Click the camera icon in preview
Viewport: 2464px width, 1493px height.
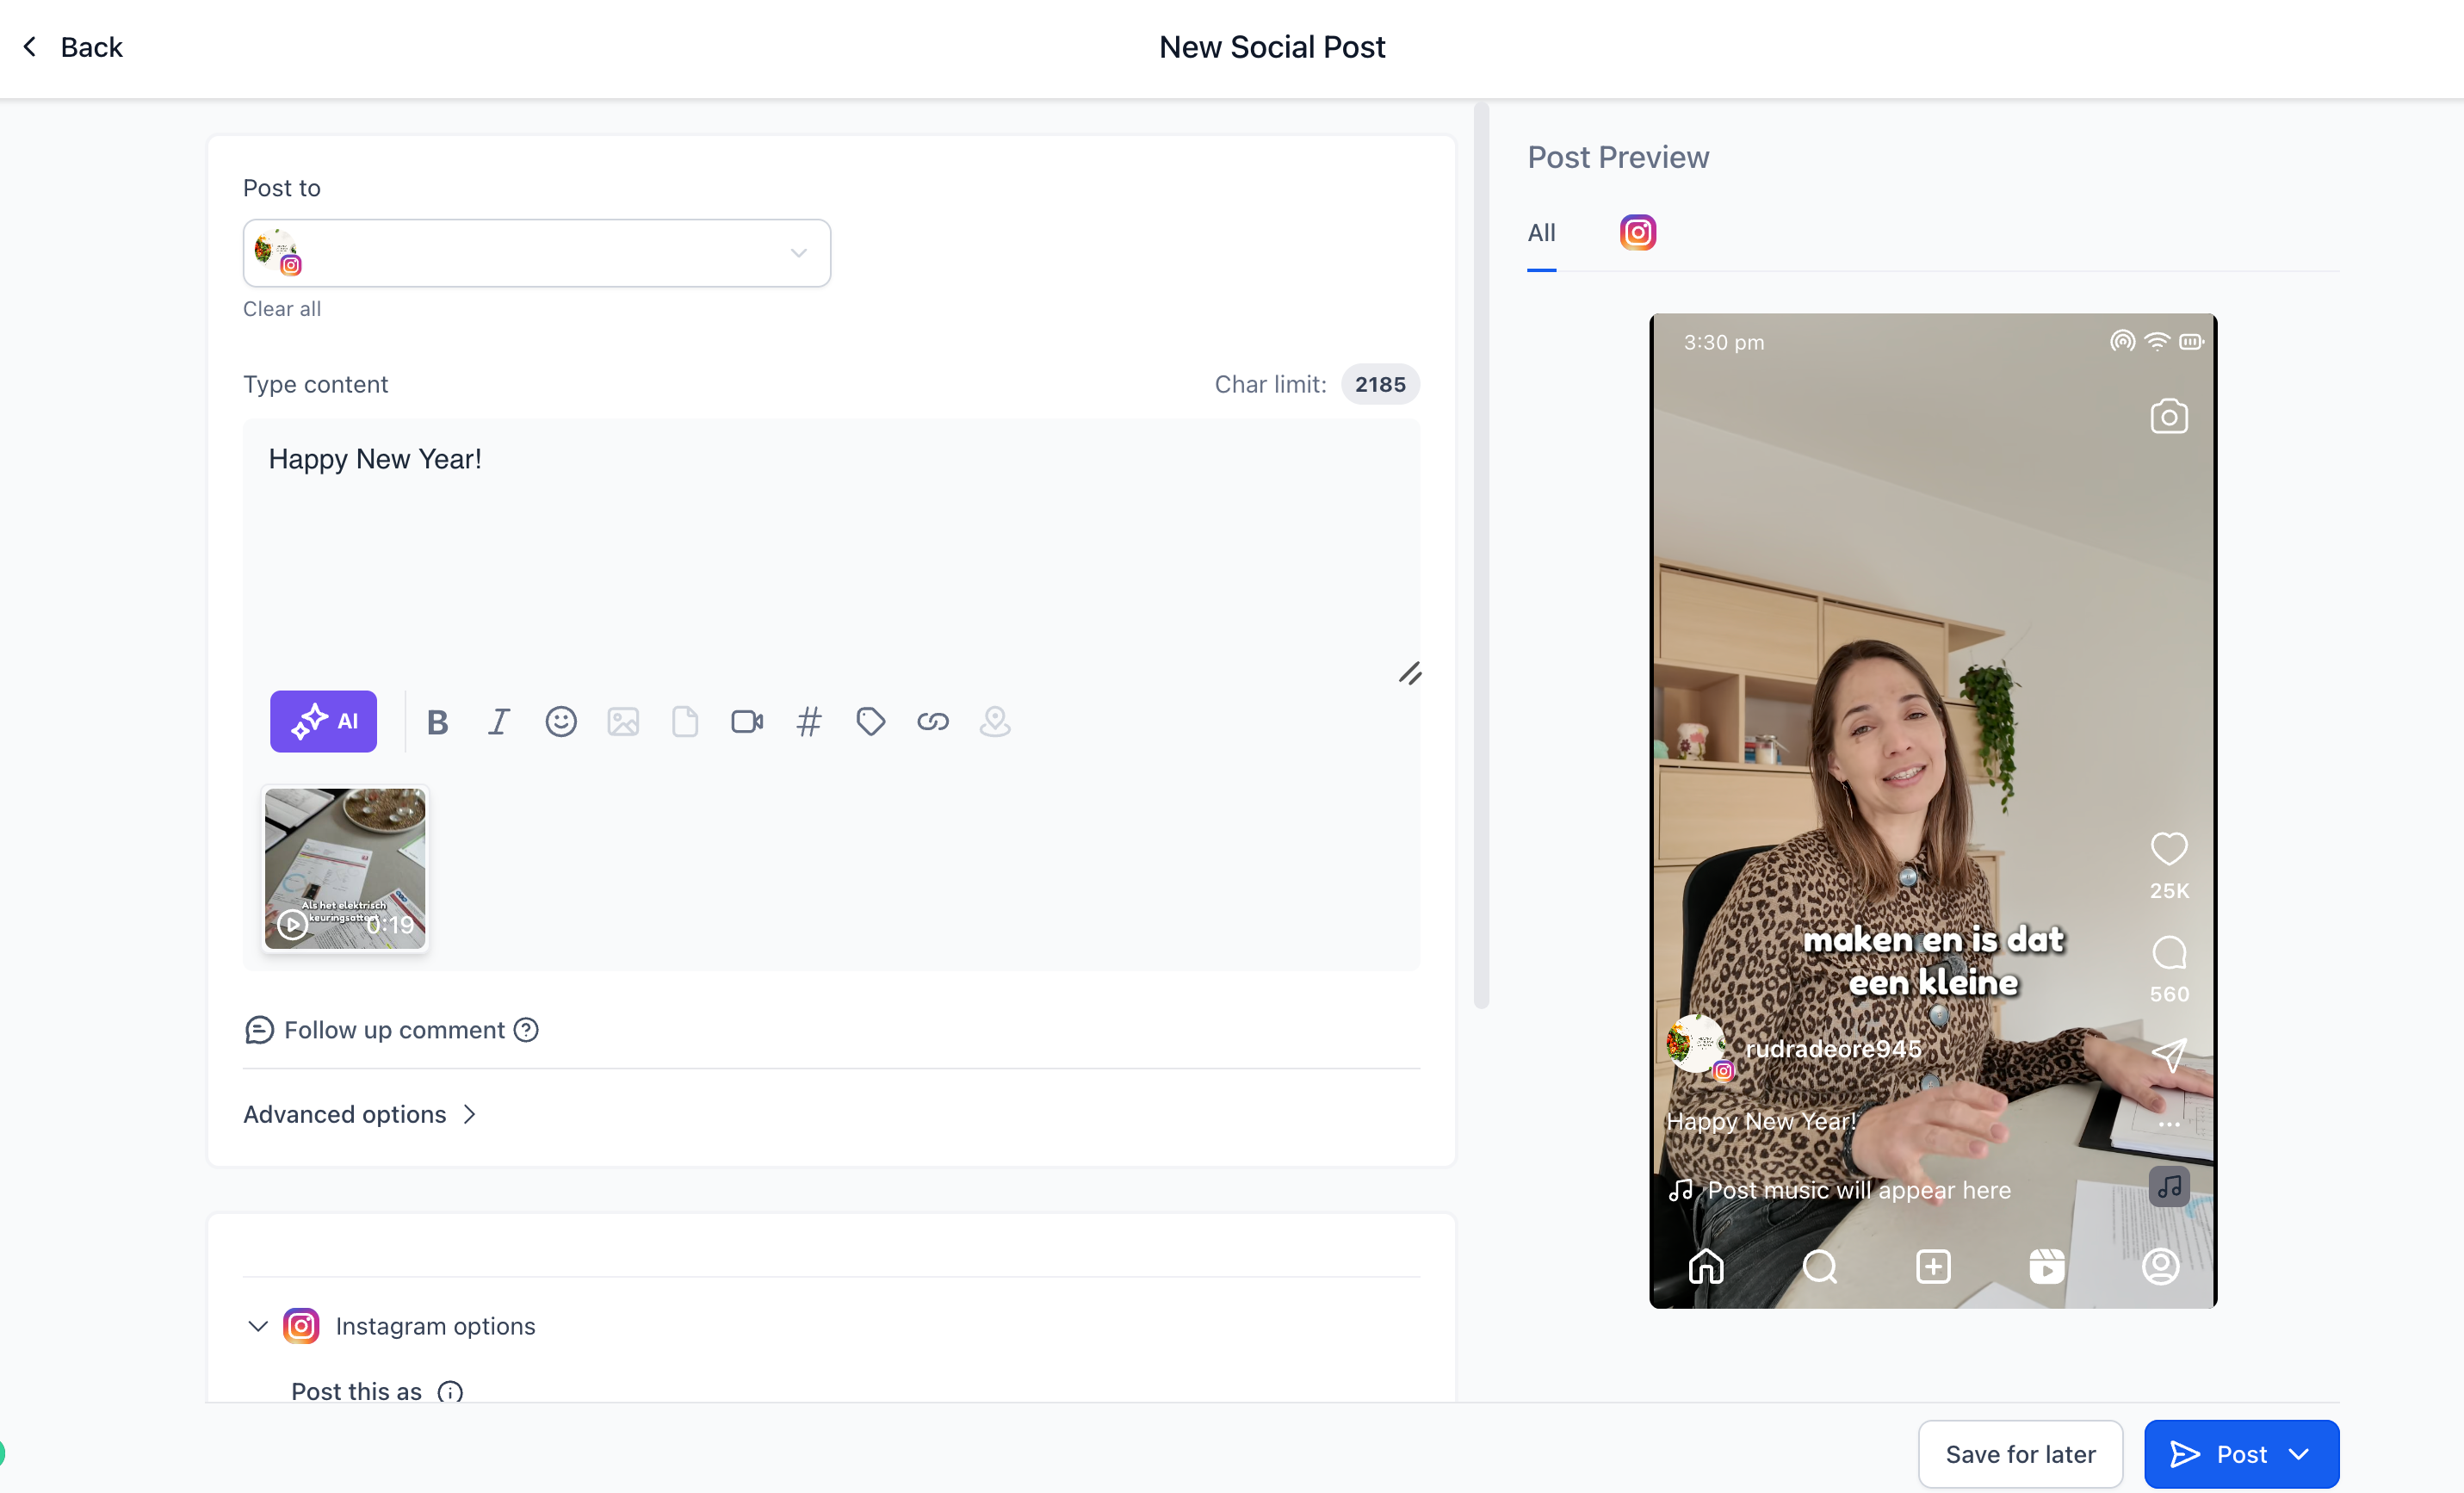point(2168,416)
